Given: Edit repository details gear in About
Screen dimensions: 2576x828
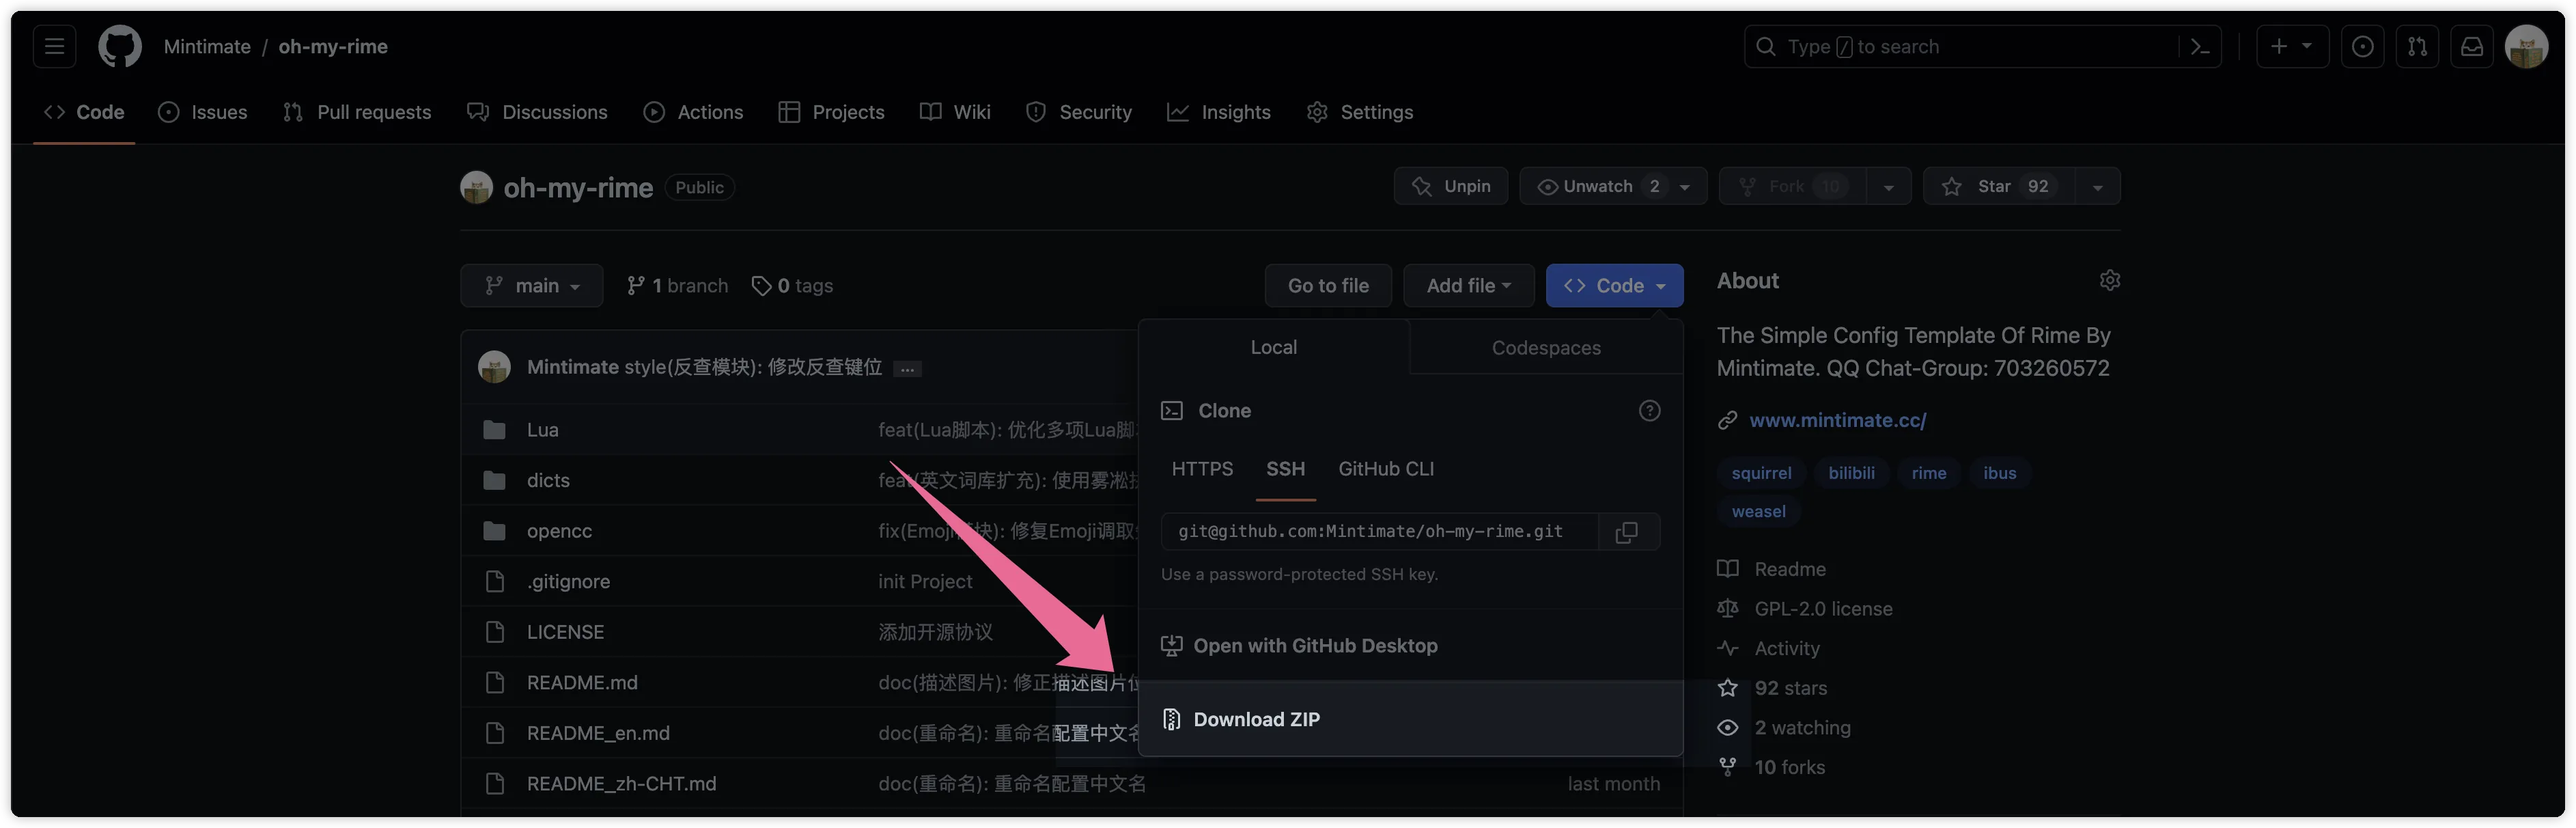Looking at the screenshot, I should pyautogui.click(x=2109, y=281).
